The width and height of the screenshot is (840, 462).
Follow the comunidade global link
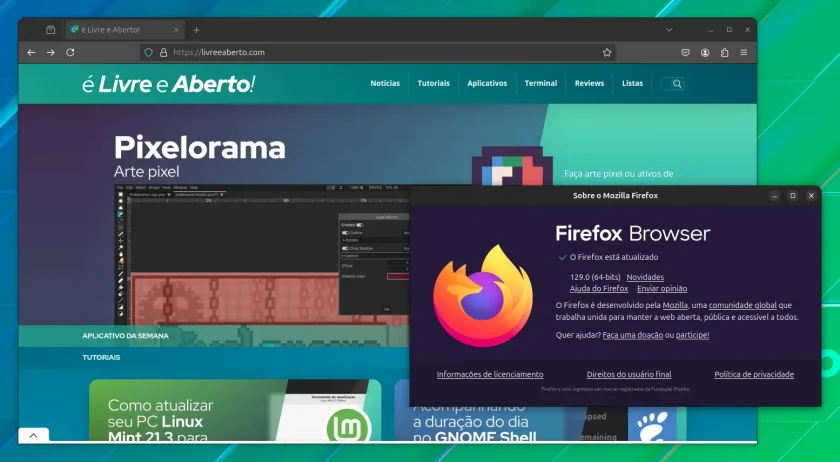(742, 305)
